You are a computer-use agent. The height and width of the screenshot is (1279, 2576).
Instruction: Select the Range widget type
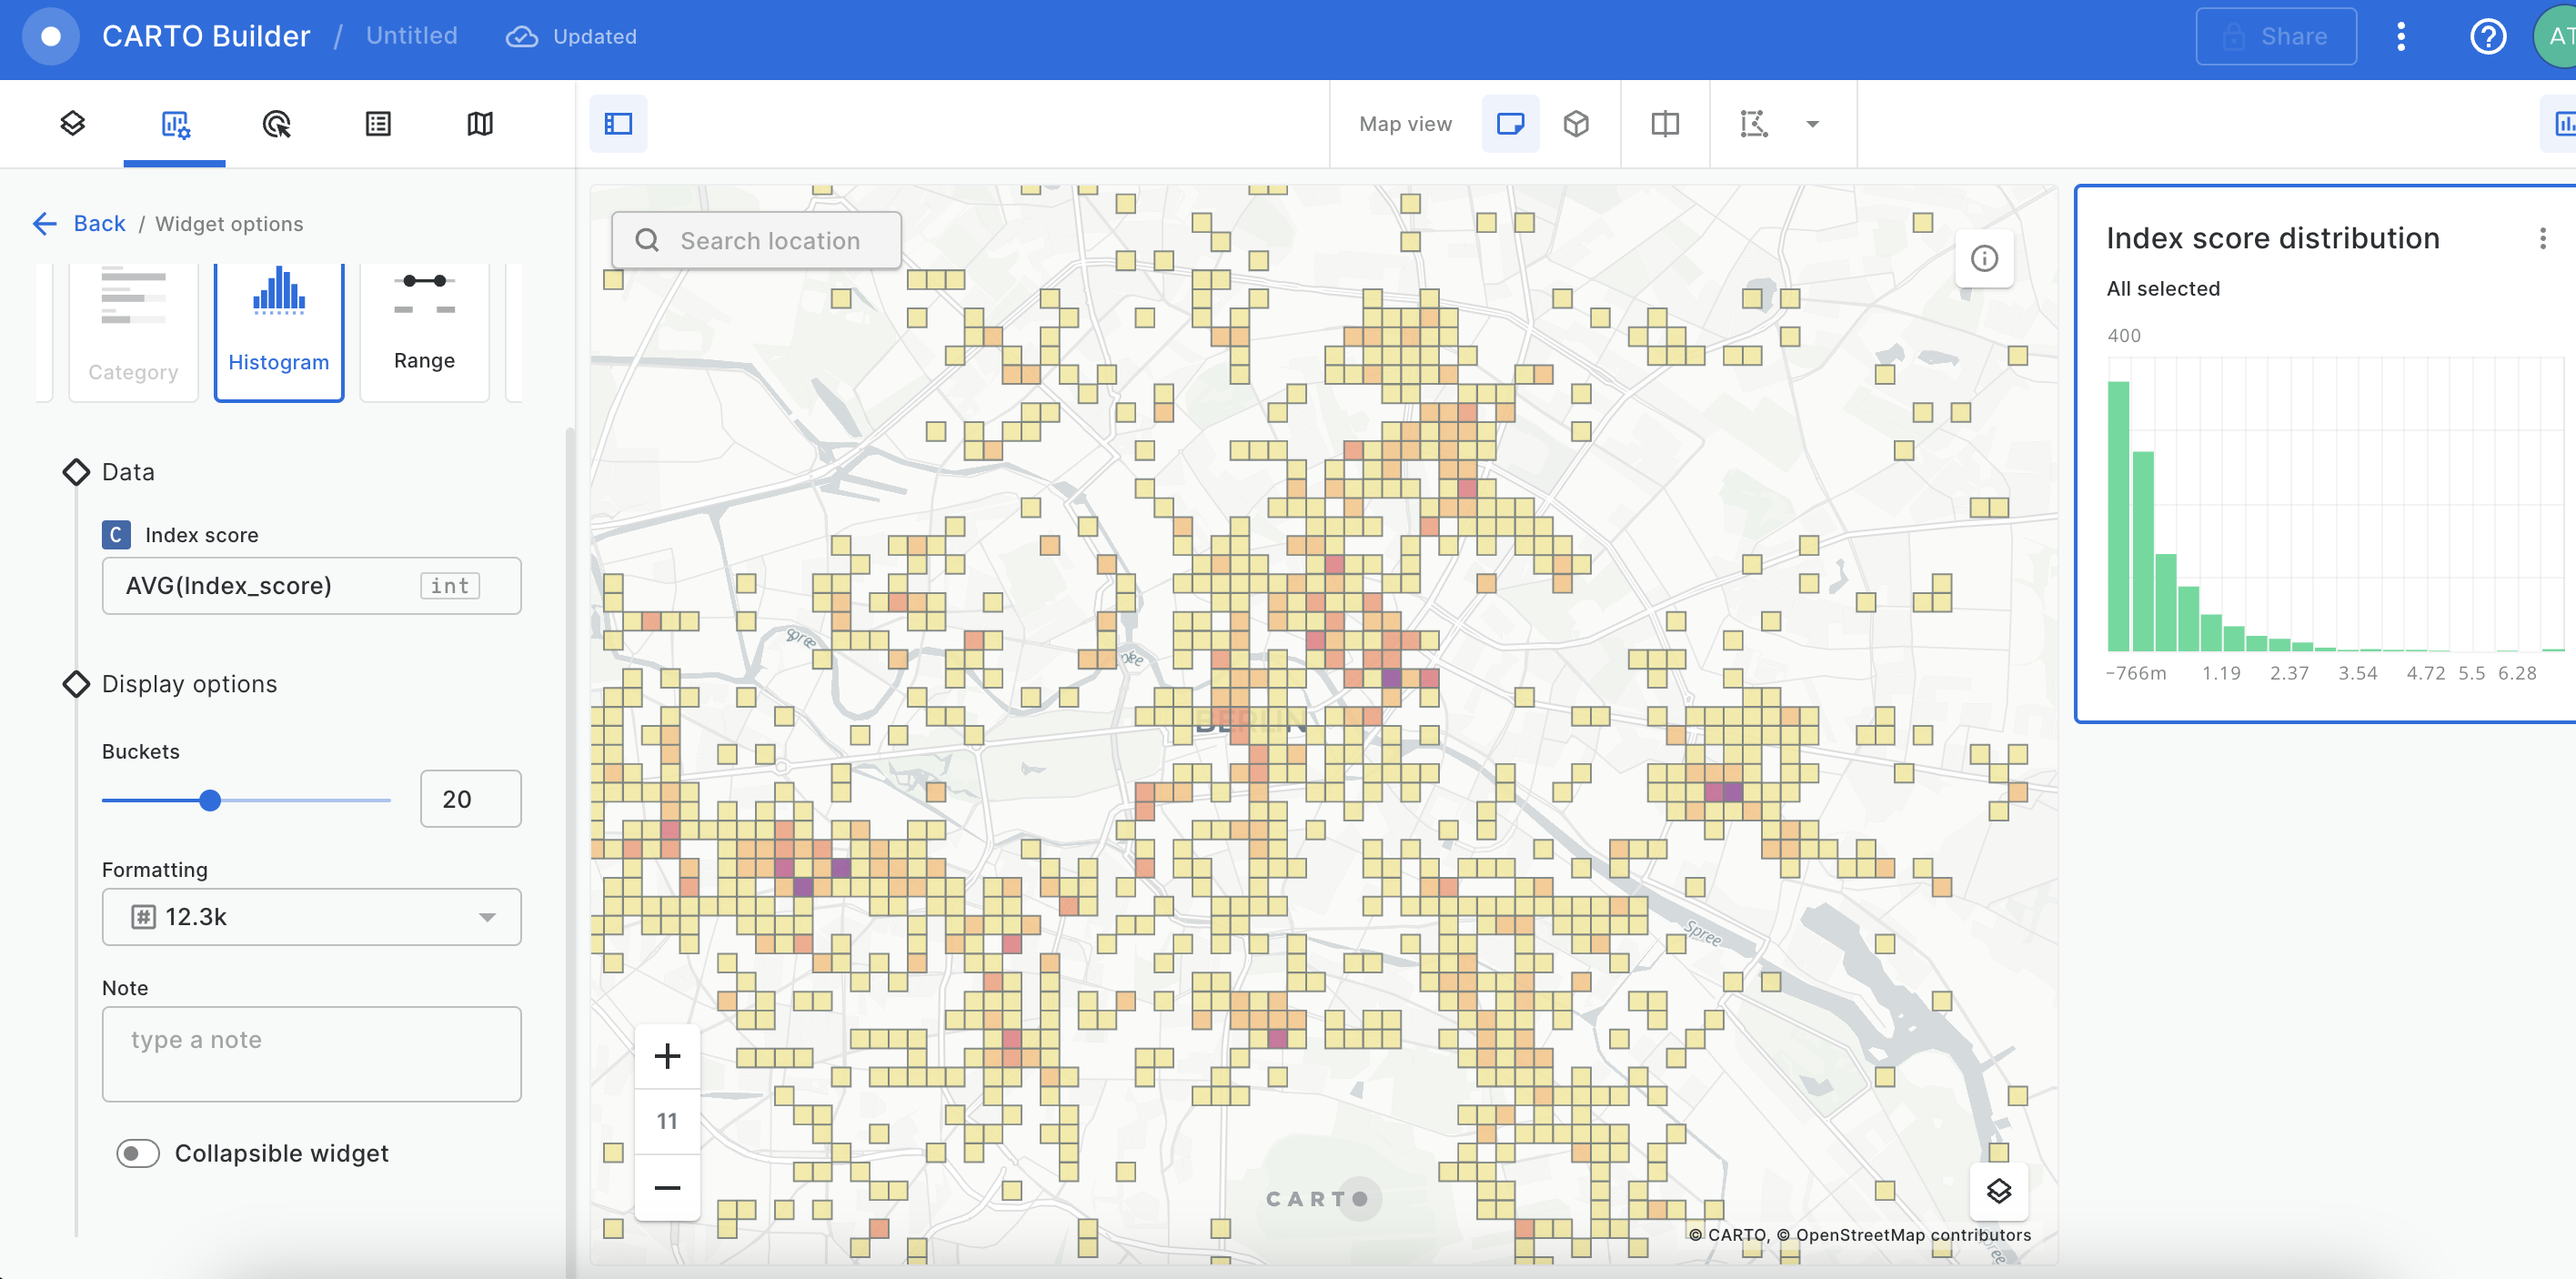click(424, 330)
